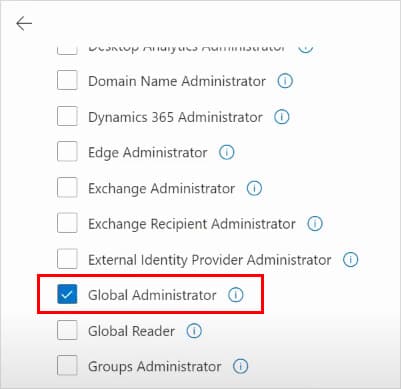Click the Edge Administrator label text
The width and height of the screenshot is (401, 389).
[148, 153]
